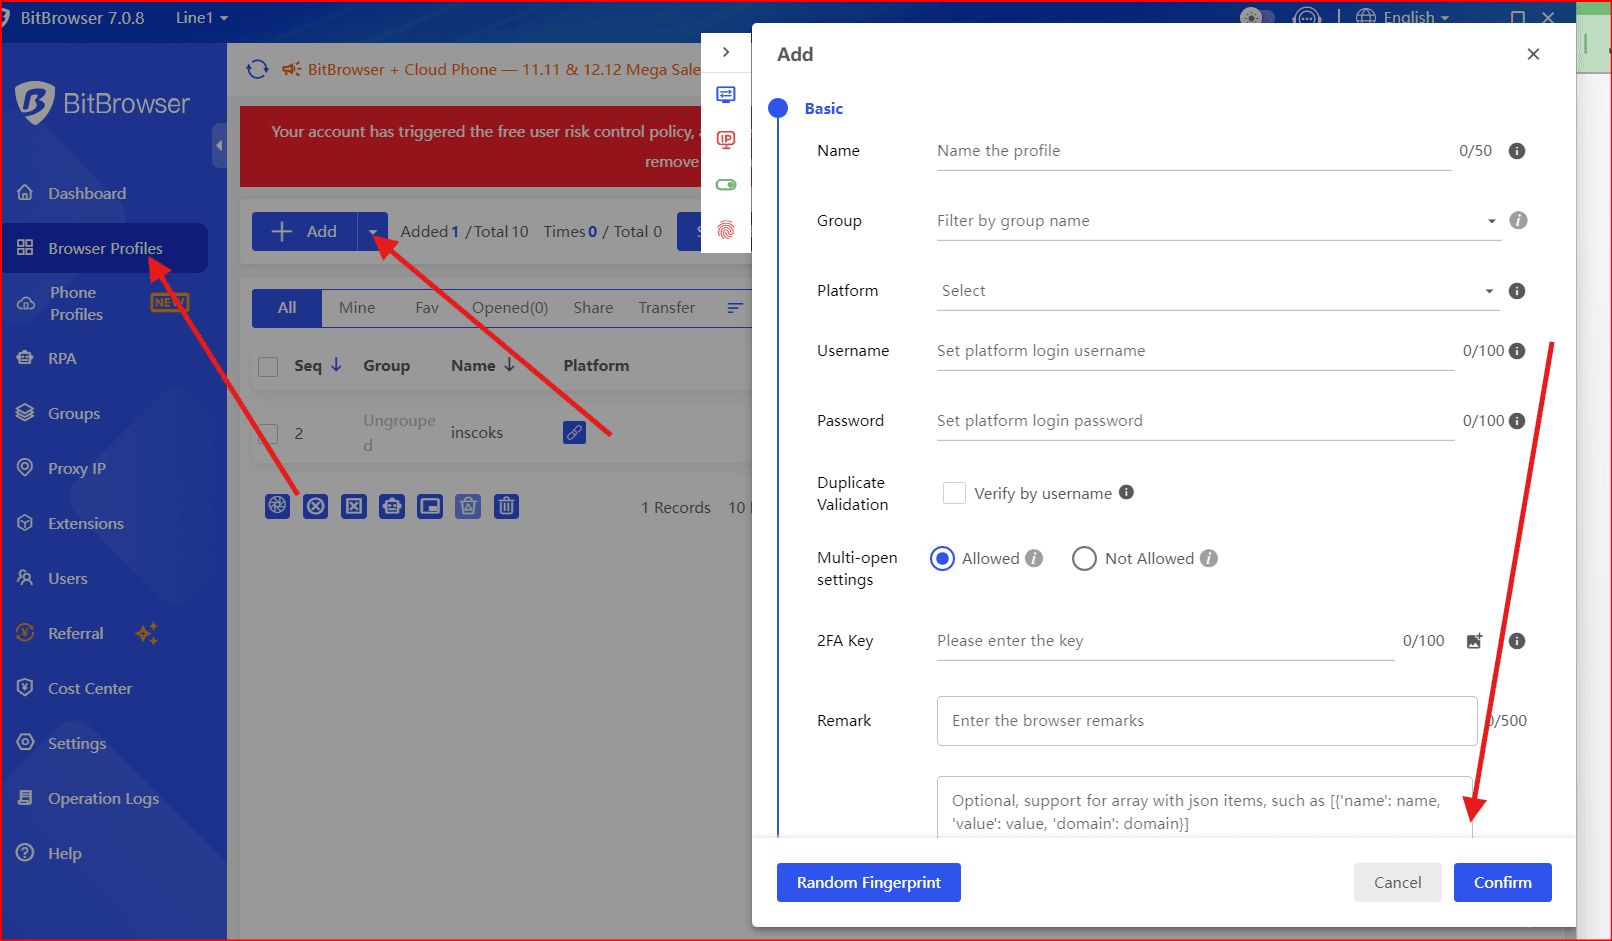Switch to the Mine tab
Image resolution: width=1612 pixels, height=941 pixels.
(x=357, y=308)
